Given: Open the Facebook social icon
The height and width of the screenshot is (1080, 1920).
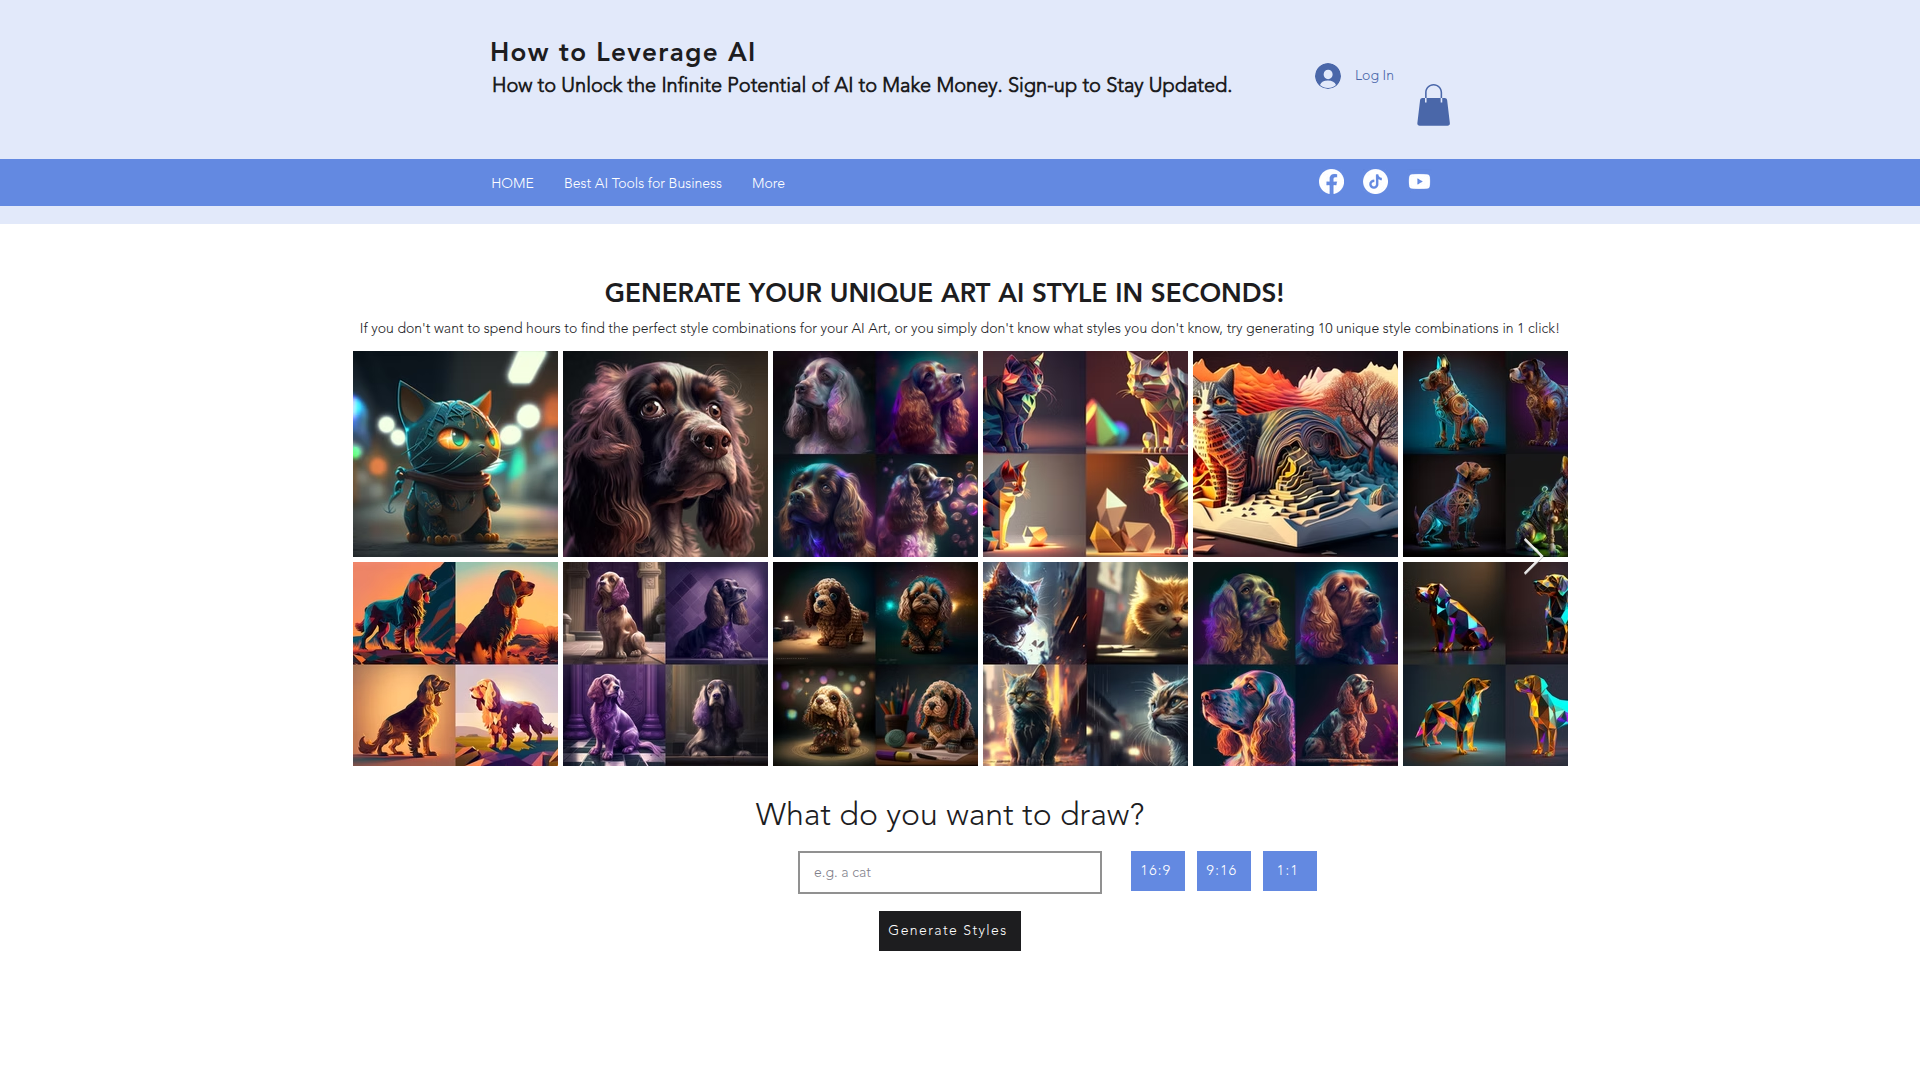Looking at the screenshot, I should [x=1331, y=182].
